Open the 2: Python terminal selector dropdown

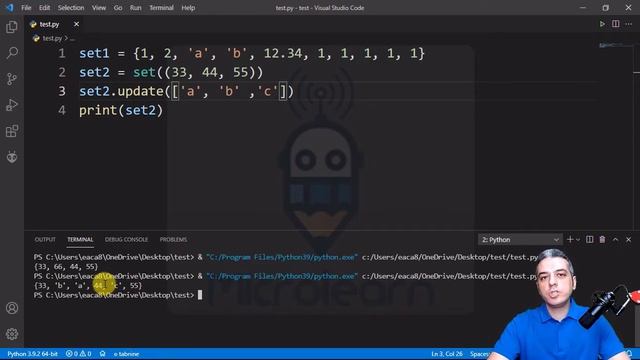coord(520,240)
